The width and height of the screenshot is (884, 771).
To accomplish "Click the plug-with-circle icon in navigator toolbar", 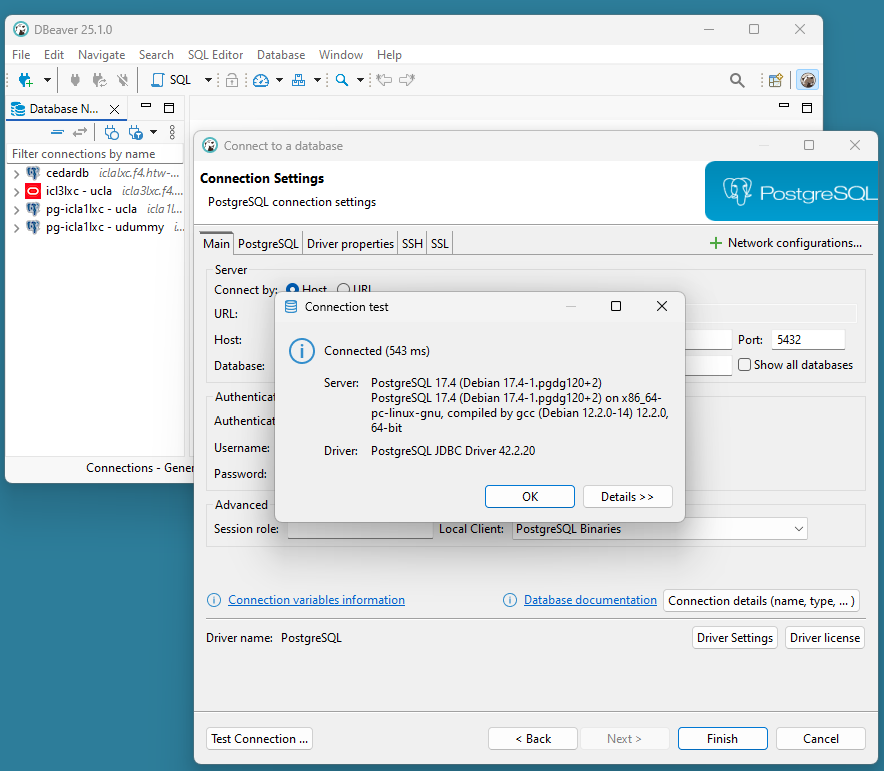I will 112,132.
